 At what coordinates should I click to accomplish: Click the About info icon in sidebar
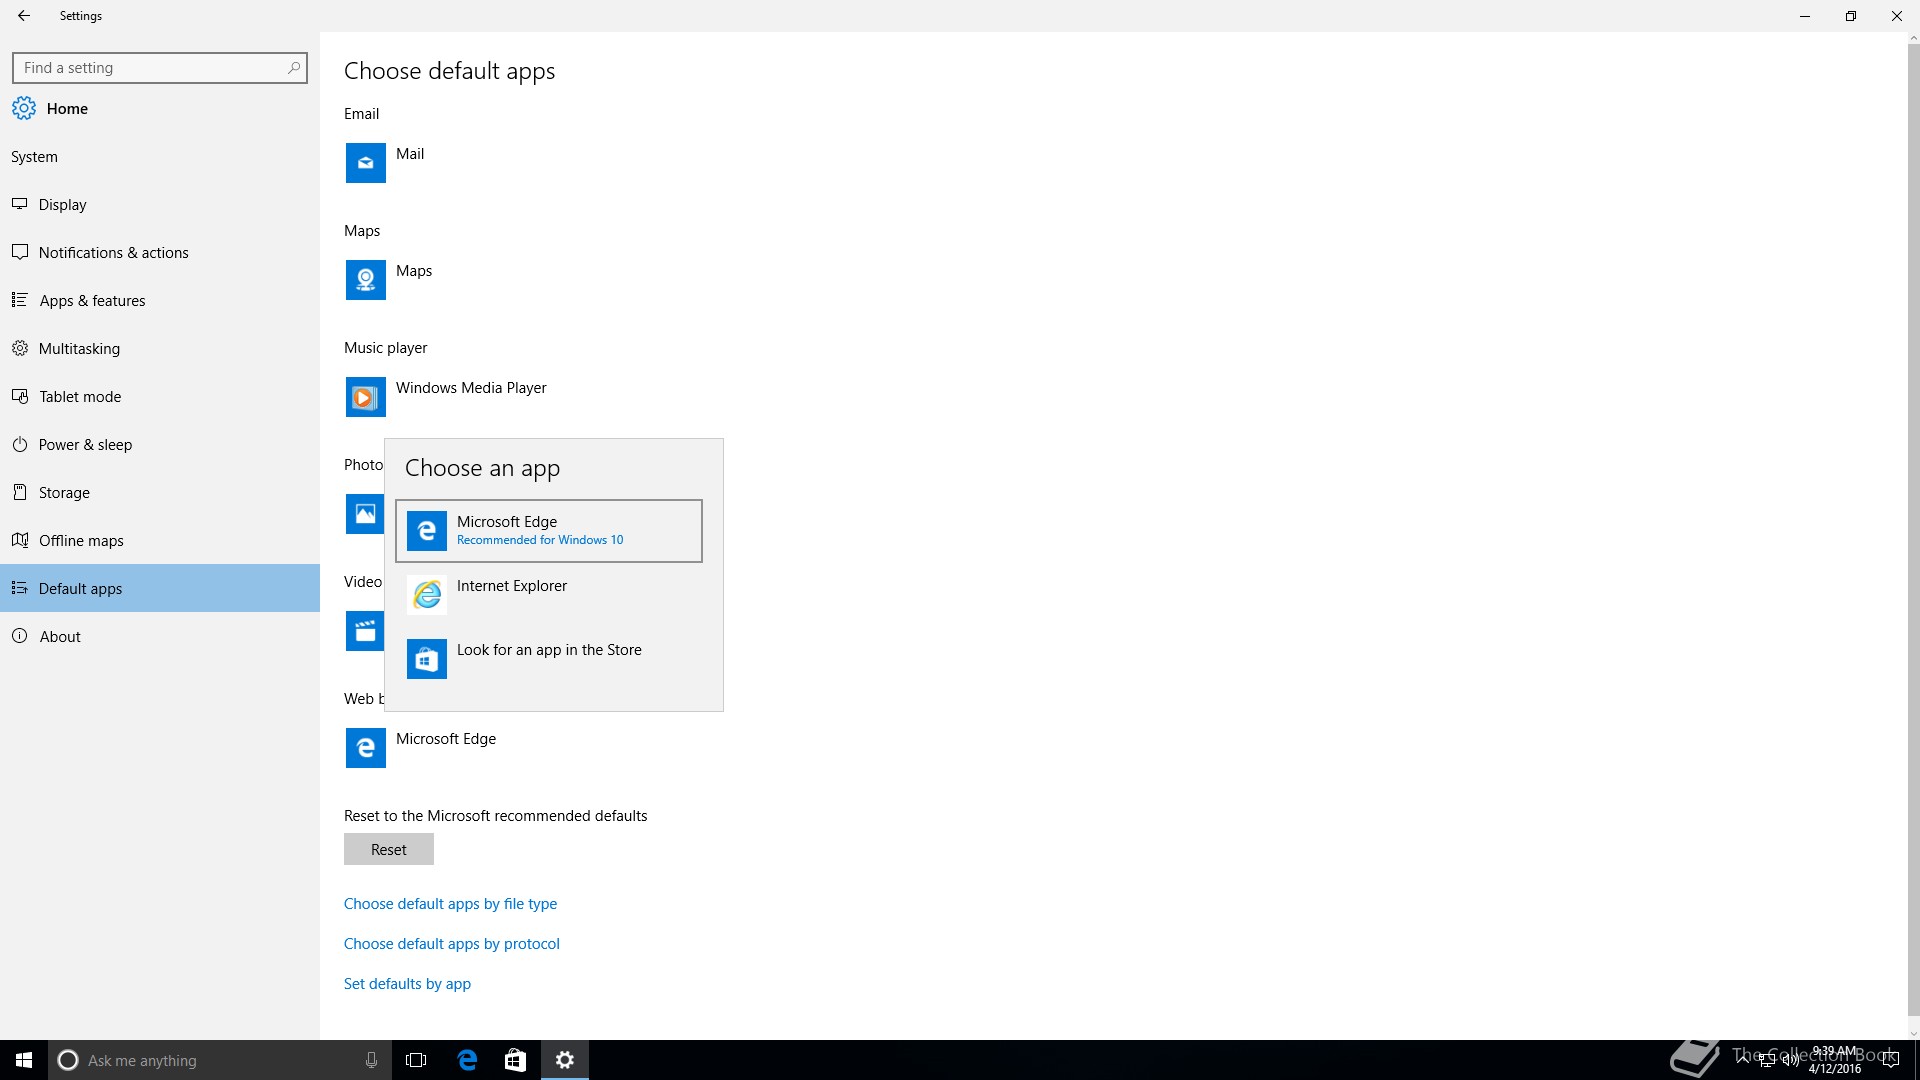(x=20, y=636)
